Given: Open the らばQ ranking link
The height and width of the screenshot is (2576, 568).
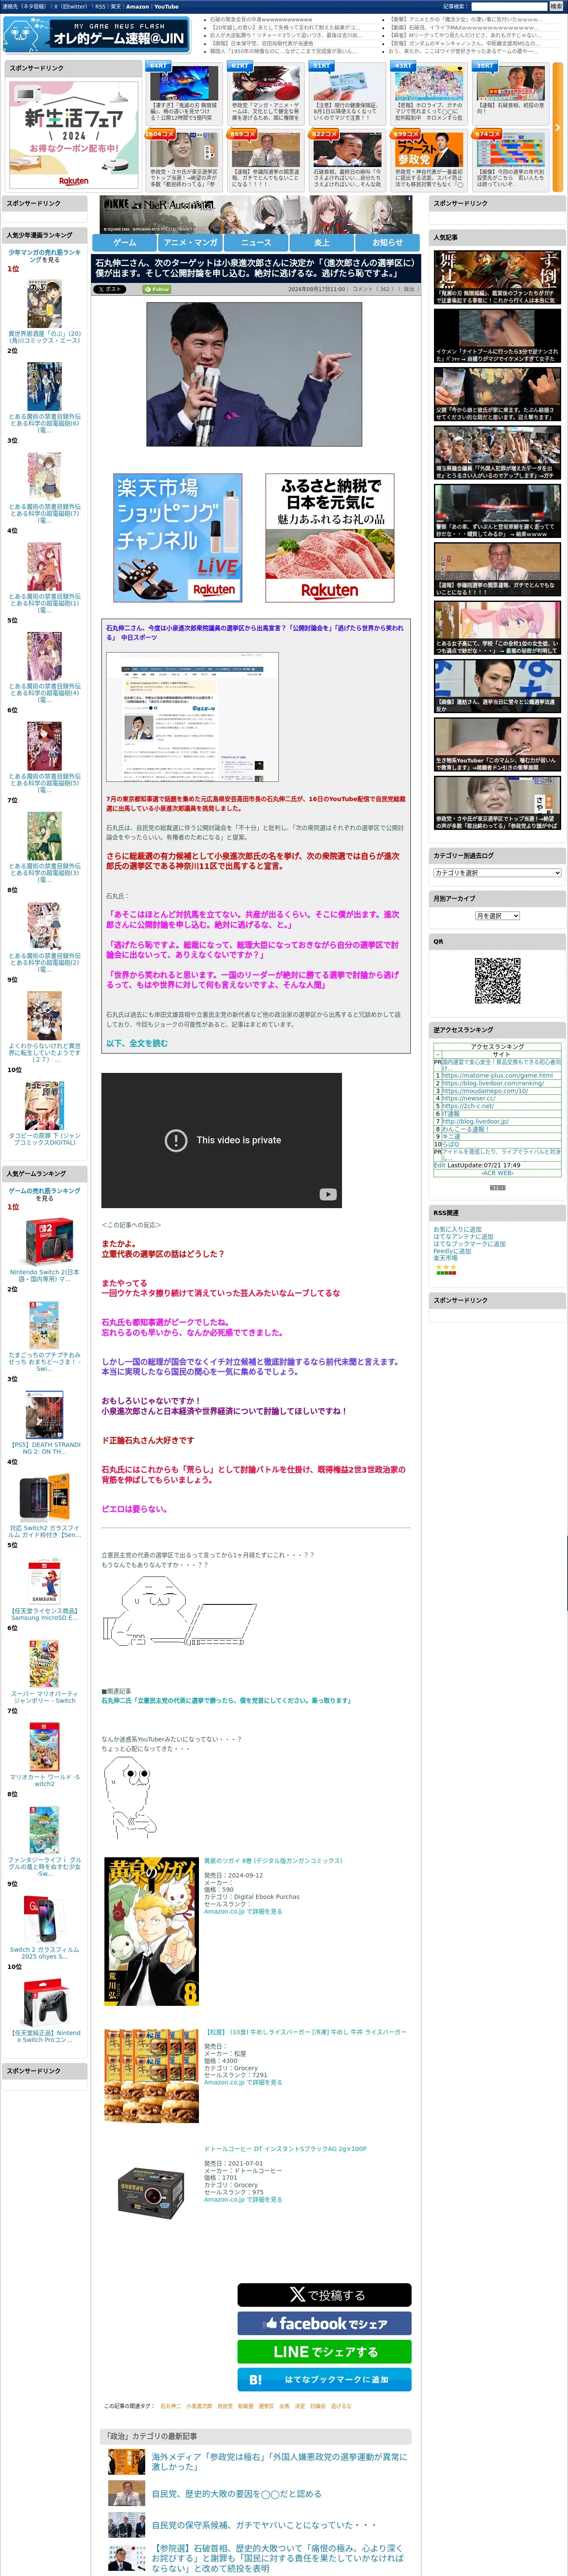Looking at the screenshot, I should (451, 1144).
